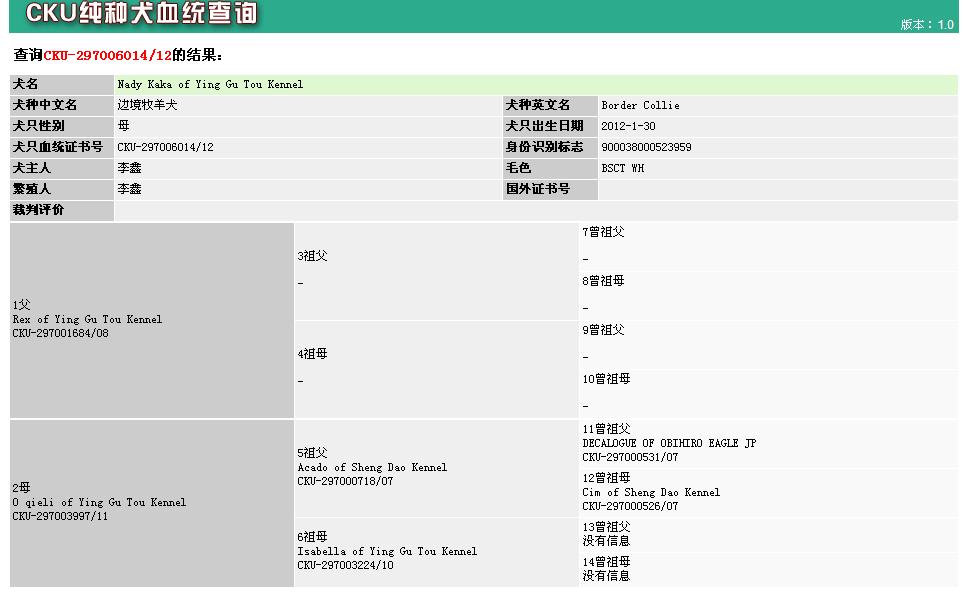The image size is (963, 602).
Task: Click 没有信息 under 14曾祖母
Action: click(606, 576)
